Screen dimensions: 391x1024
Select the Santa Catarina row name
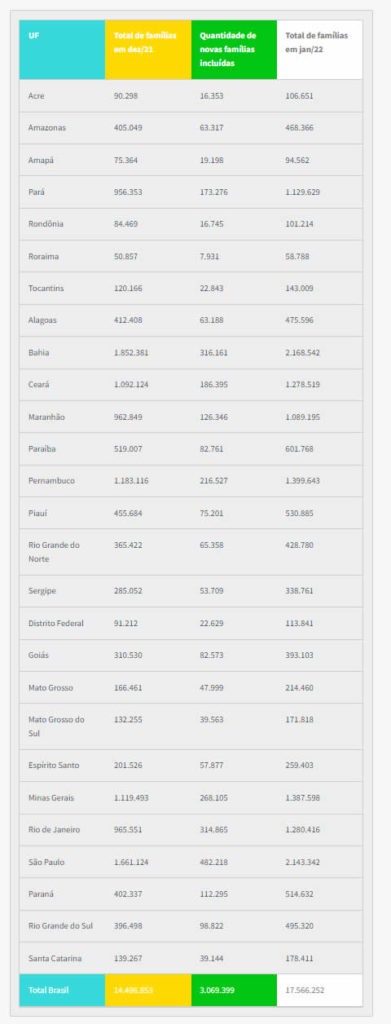(55, 958)
